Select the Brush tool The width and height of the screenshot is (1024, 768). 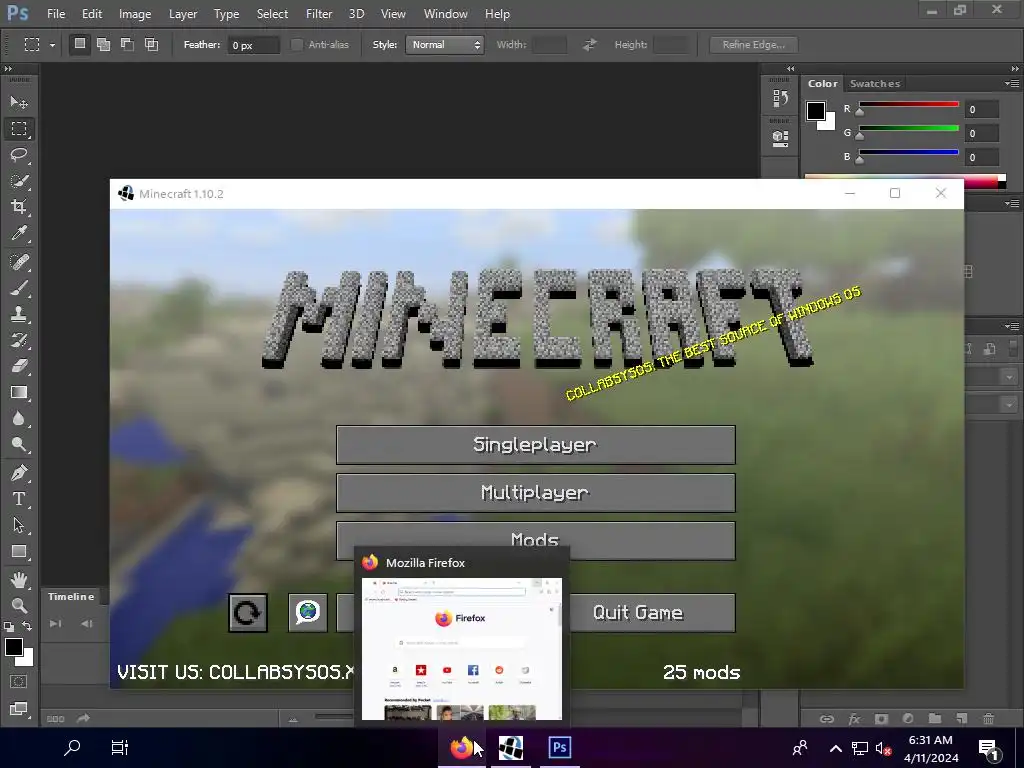coord(19,288)
